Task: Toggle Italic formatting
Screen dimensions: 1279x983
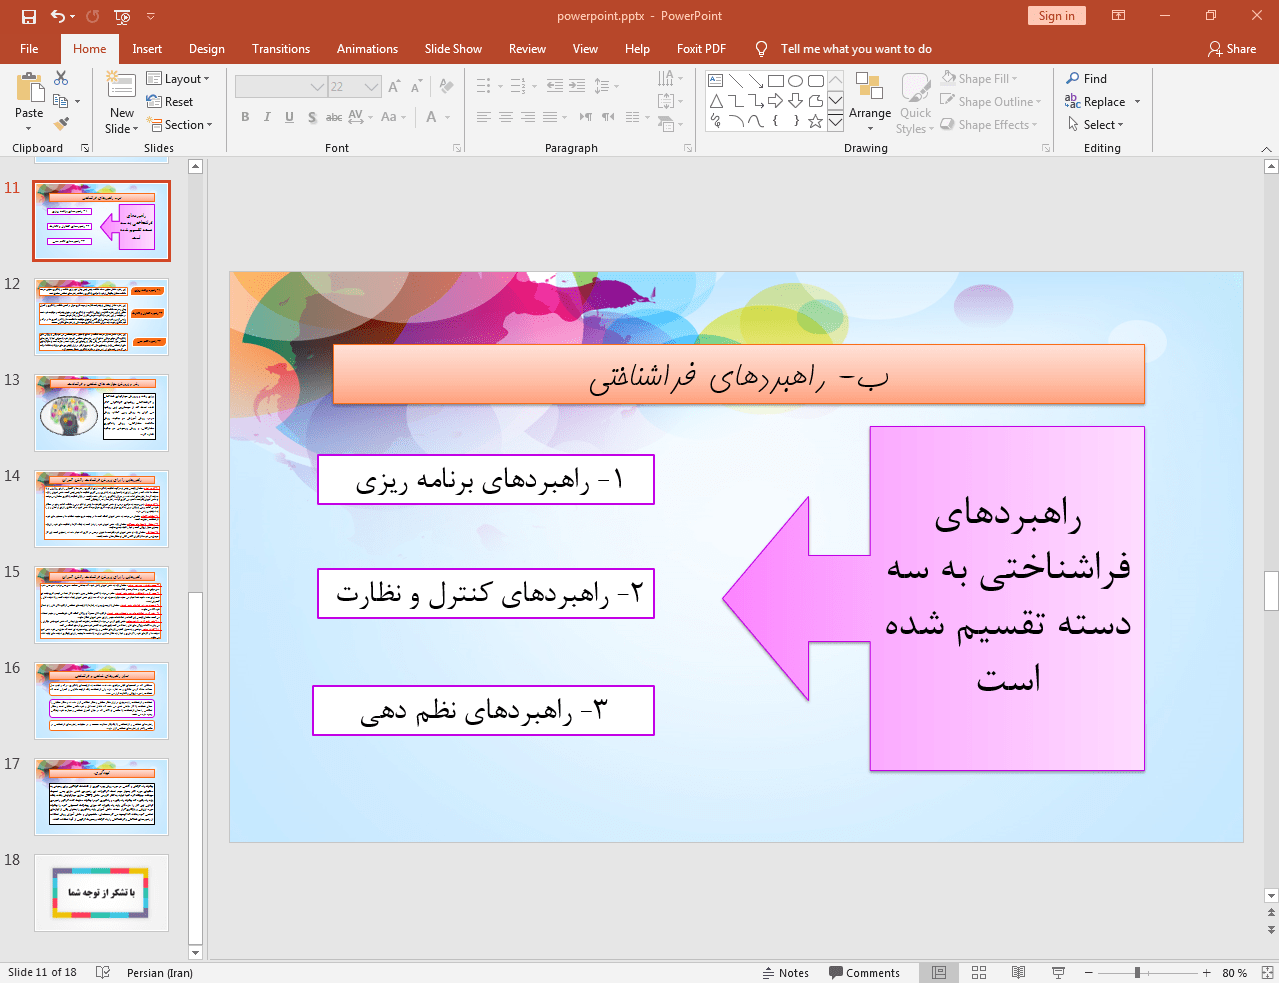Action: pyautogui.click(x=267, y=117)
